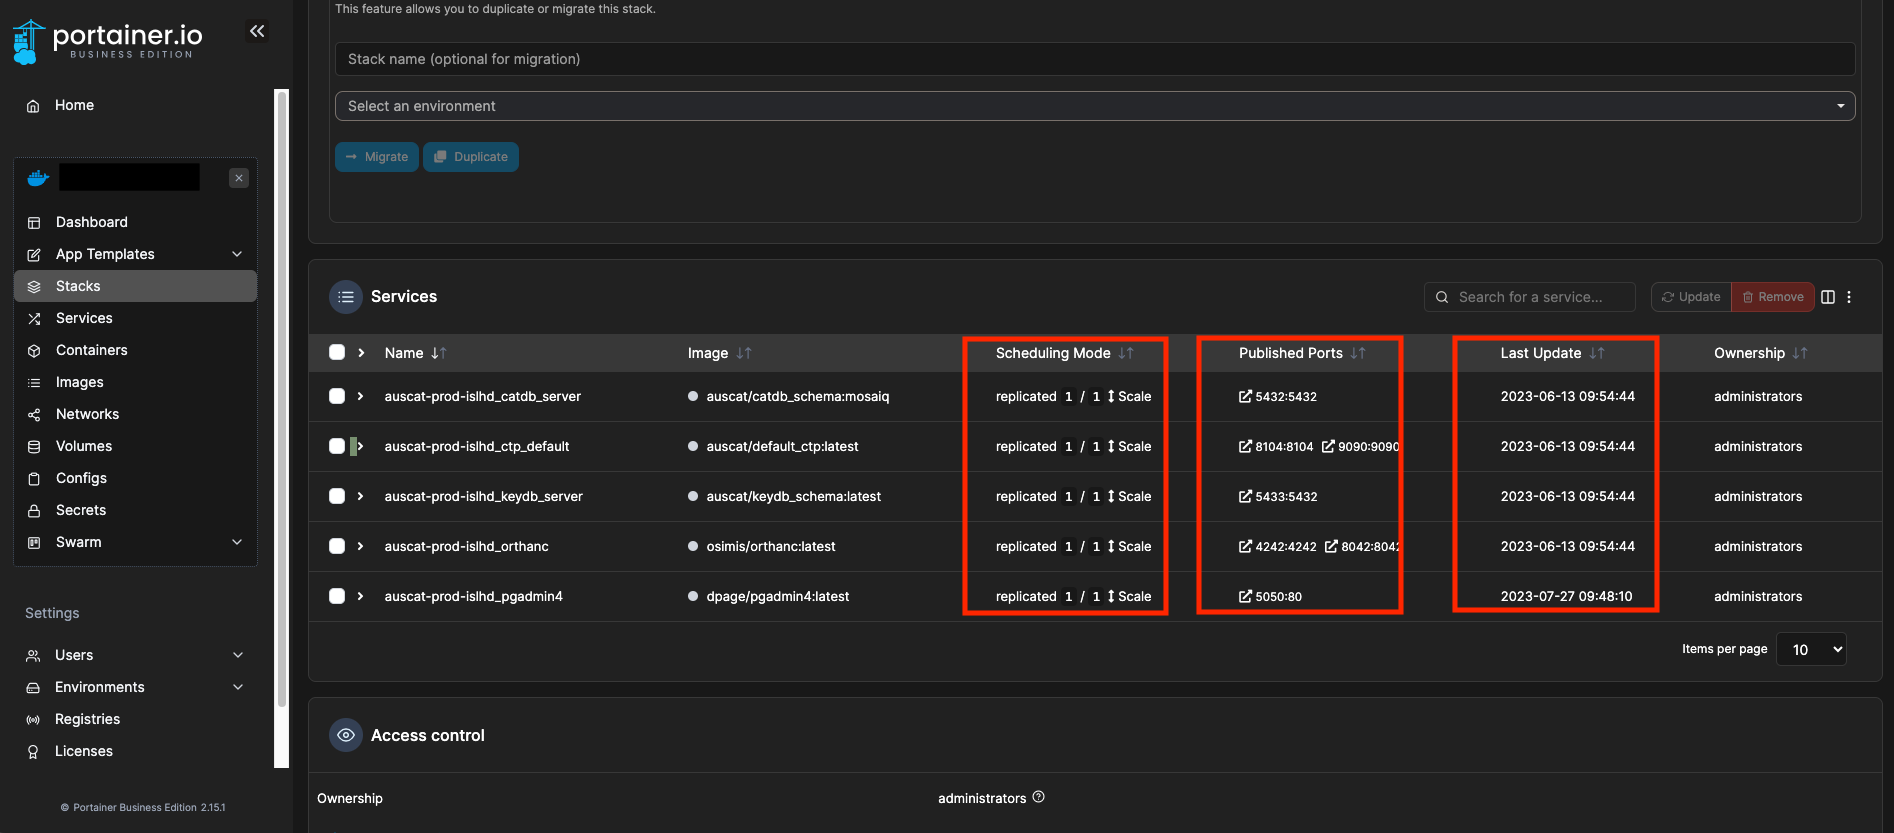The image size is (1894, 833).
Task: Go to Services in the sidebar
Action: pyautogui.click(x=135, y=318)
